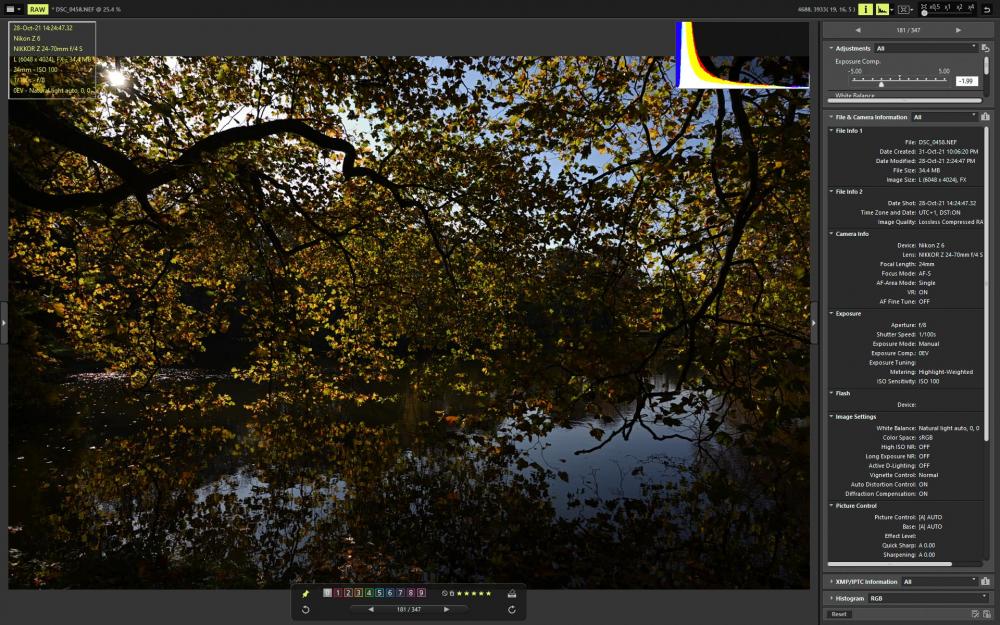Click the edit icon next to Reset

point(975,614)
